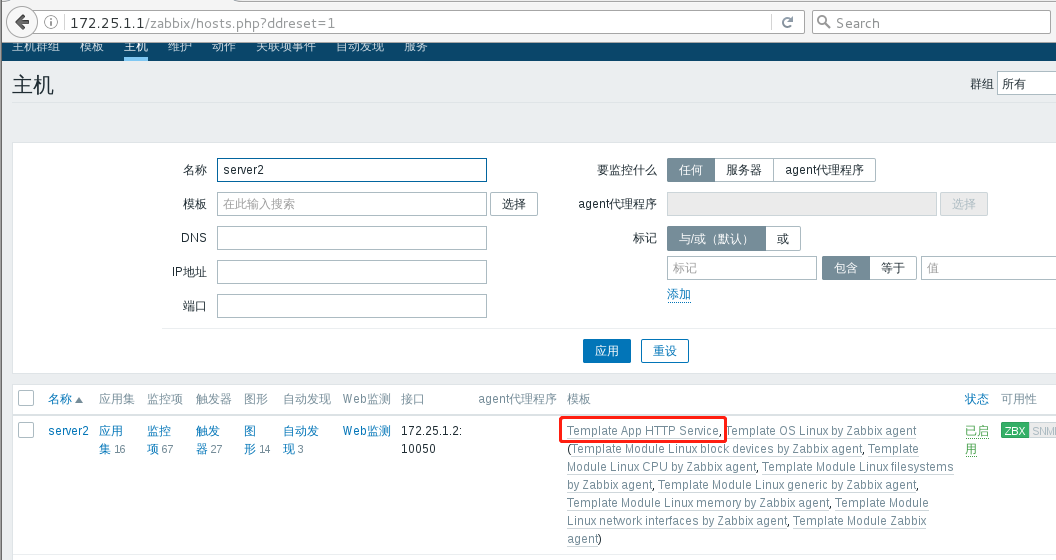This screenshot has height=560, width=1056.
Task: Open the 自动发现 menu tab
Action: (x=360, y=47)
